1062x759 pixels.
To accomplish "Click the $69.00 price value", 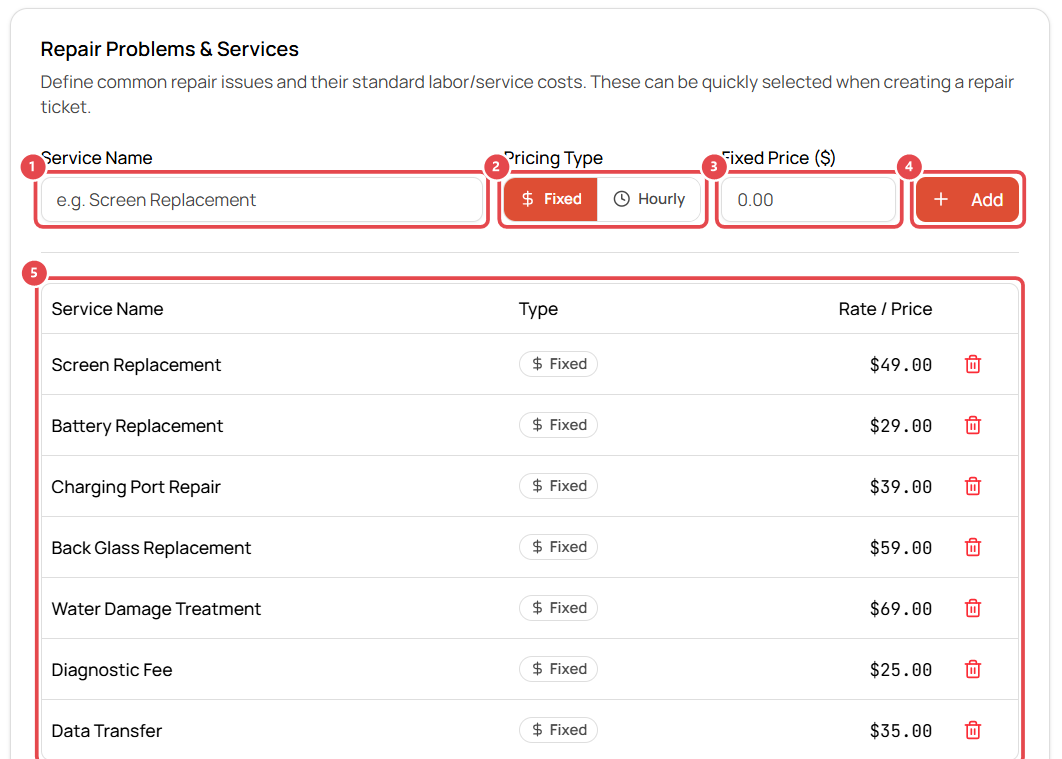I will 901,609.
